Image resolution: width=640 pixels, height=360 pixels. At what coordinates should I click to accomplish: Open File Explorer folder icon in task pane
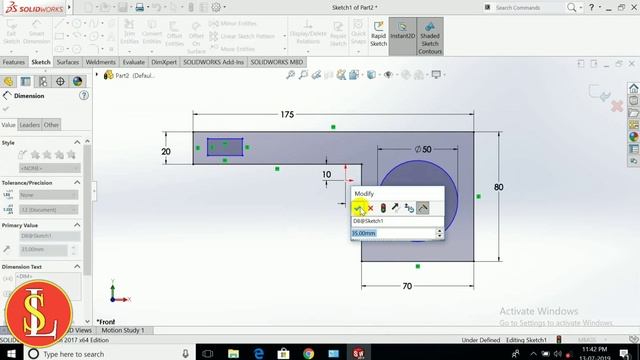point(633,113)
